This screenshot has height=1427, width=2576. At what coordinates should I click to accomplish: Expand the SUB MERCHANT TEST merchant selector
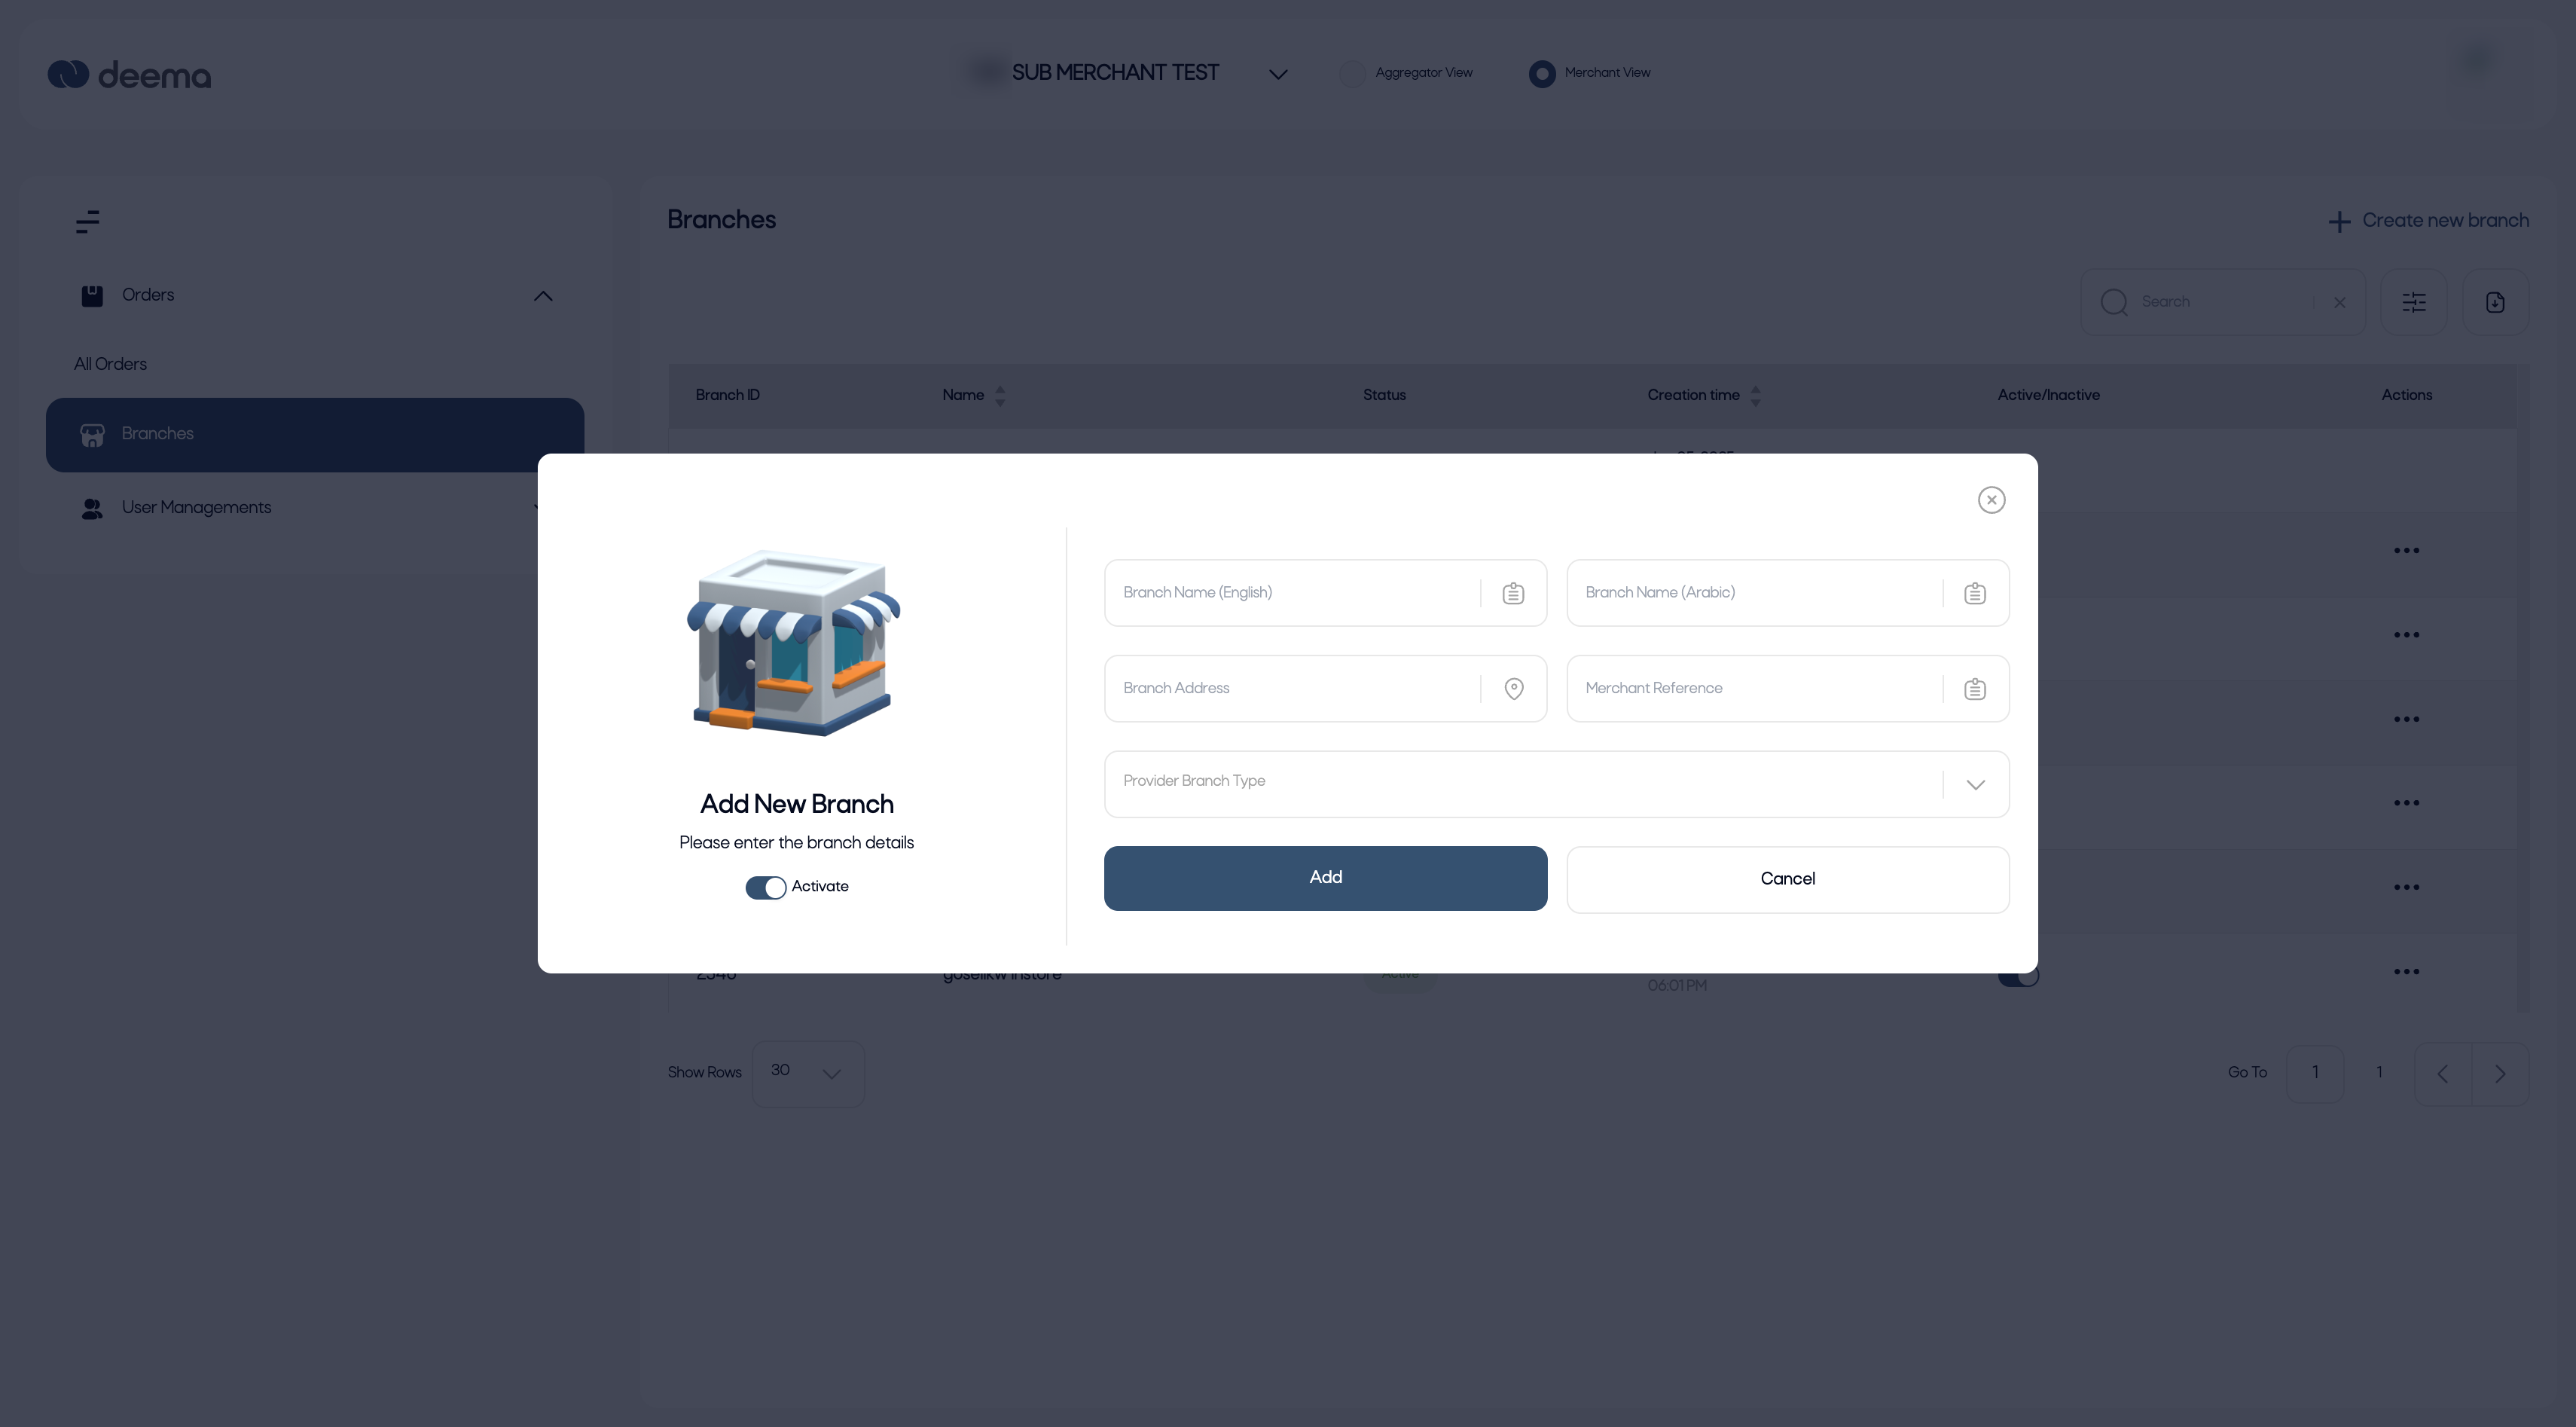tap(1277, 74)
